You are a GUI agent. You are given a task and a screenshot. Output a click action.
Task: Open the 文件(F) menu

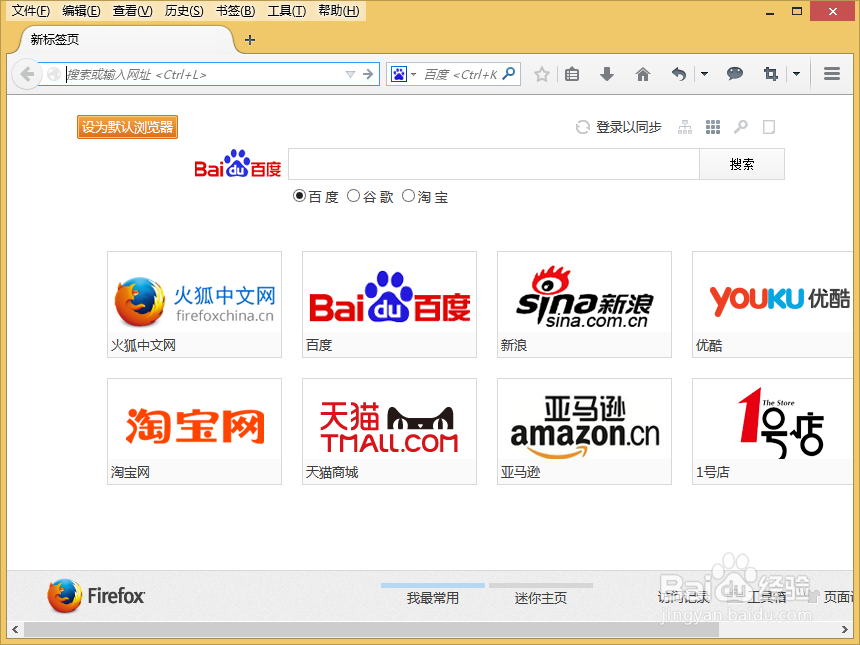[x=31, y=11]
